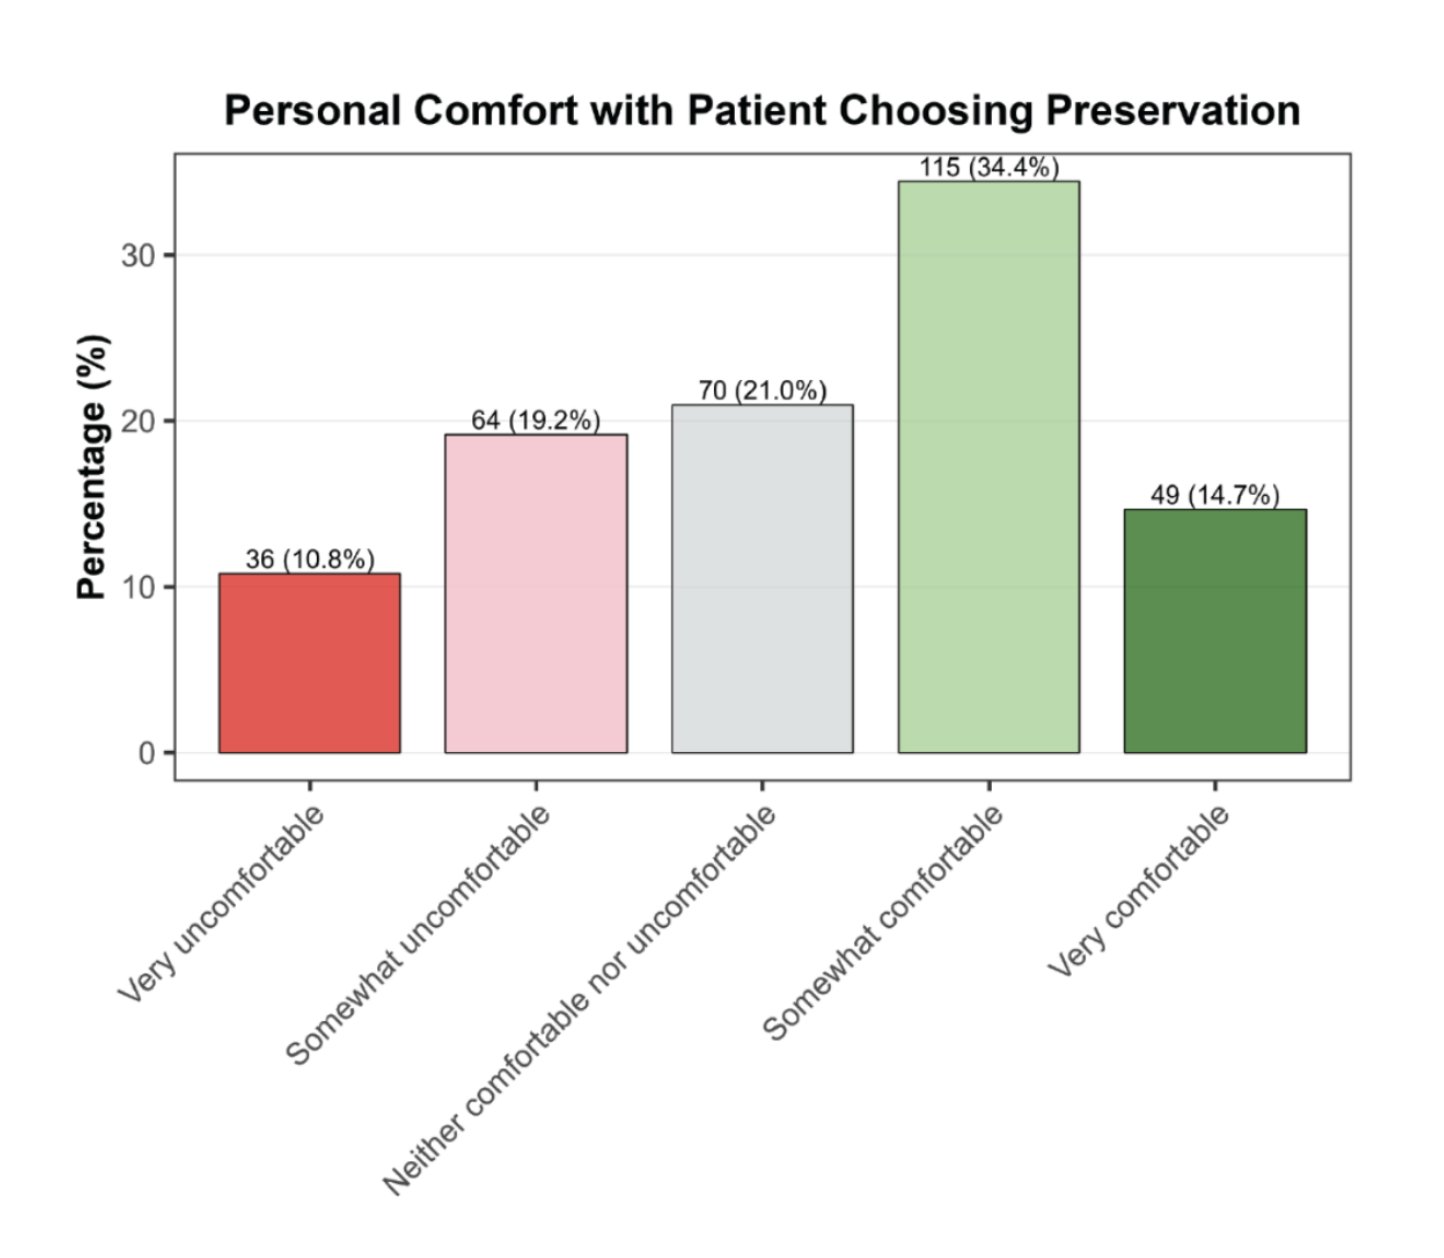
Task: Click the 20 tick on y-axis
Action: pos(138,421)
